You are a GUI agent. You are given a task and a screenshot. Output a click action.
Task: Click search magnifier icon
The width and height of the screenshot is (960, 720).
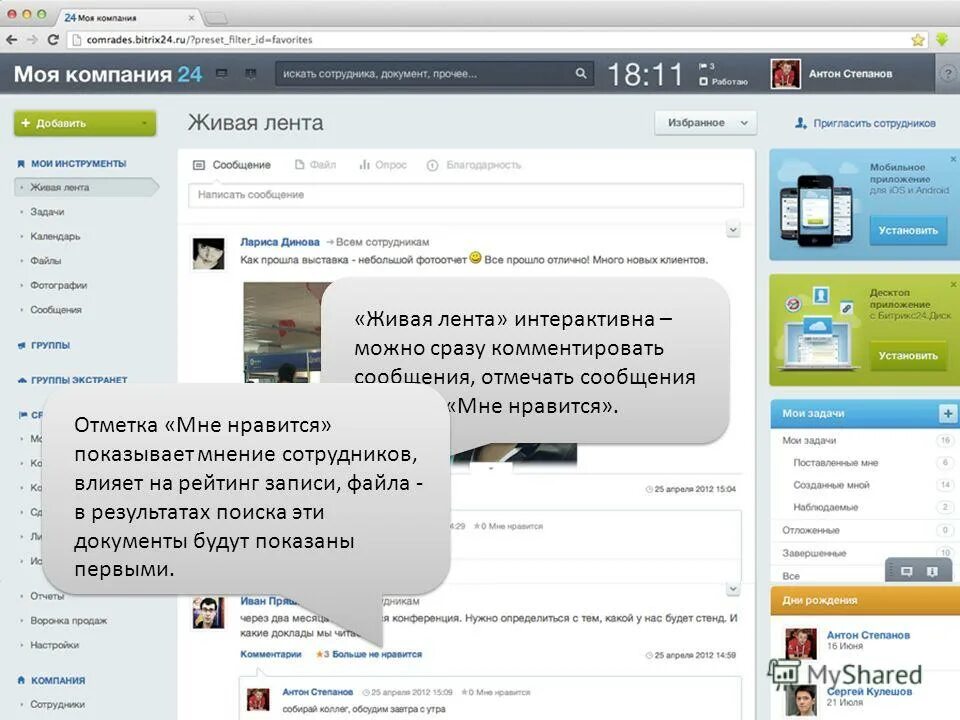(x=580, y=73)
